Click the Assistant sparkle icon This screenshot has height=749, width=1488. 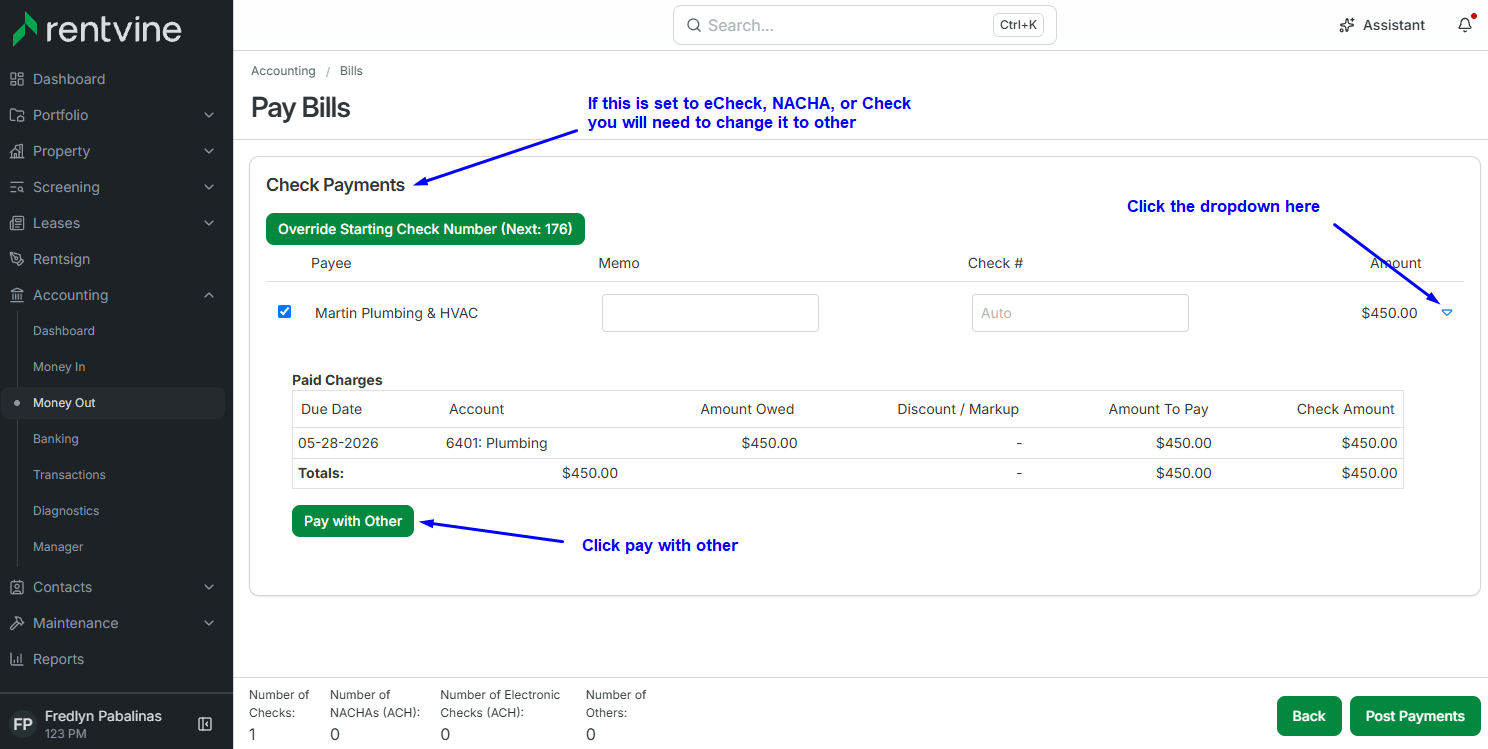pyautogui.click(x=1347, y=25)
